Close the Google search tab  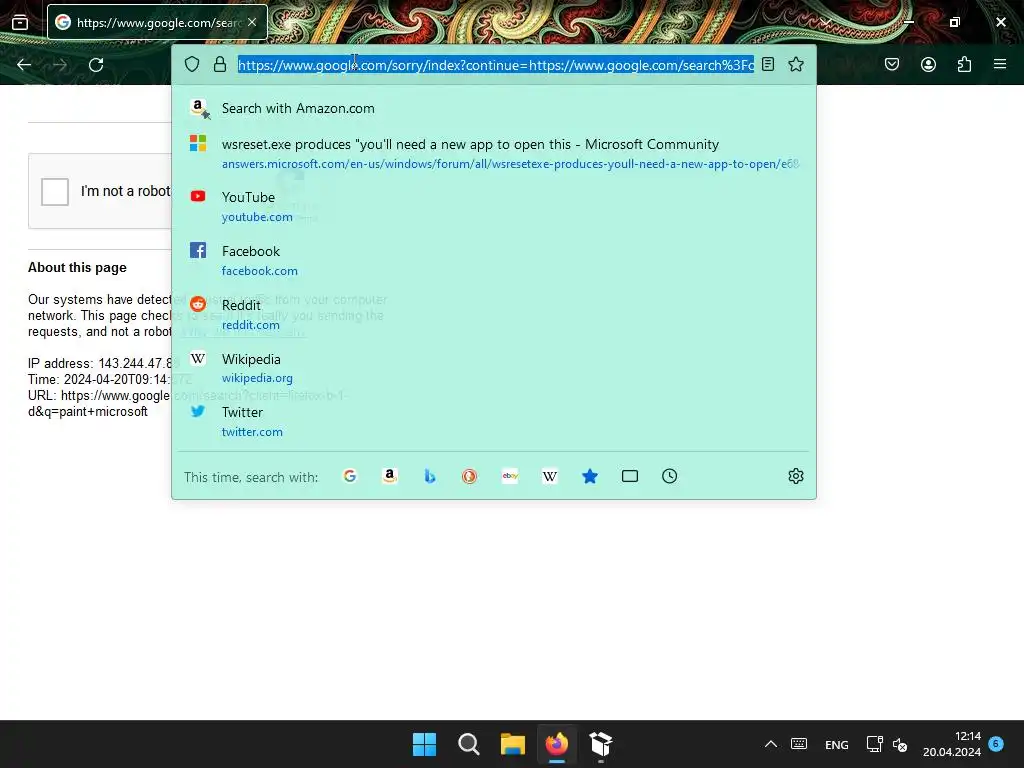coord(252,22)
